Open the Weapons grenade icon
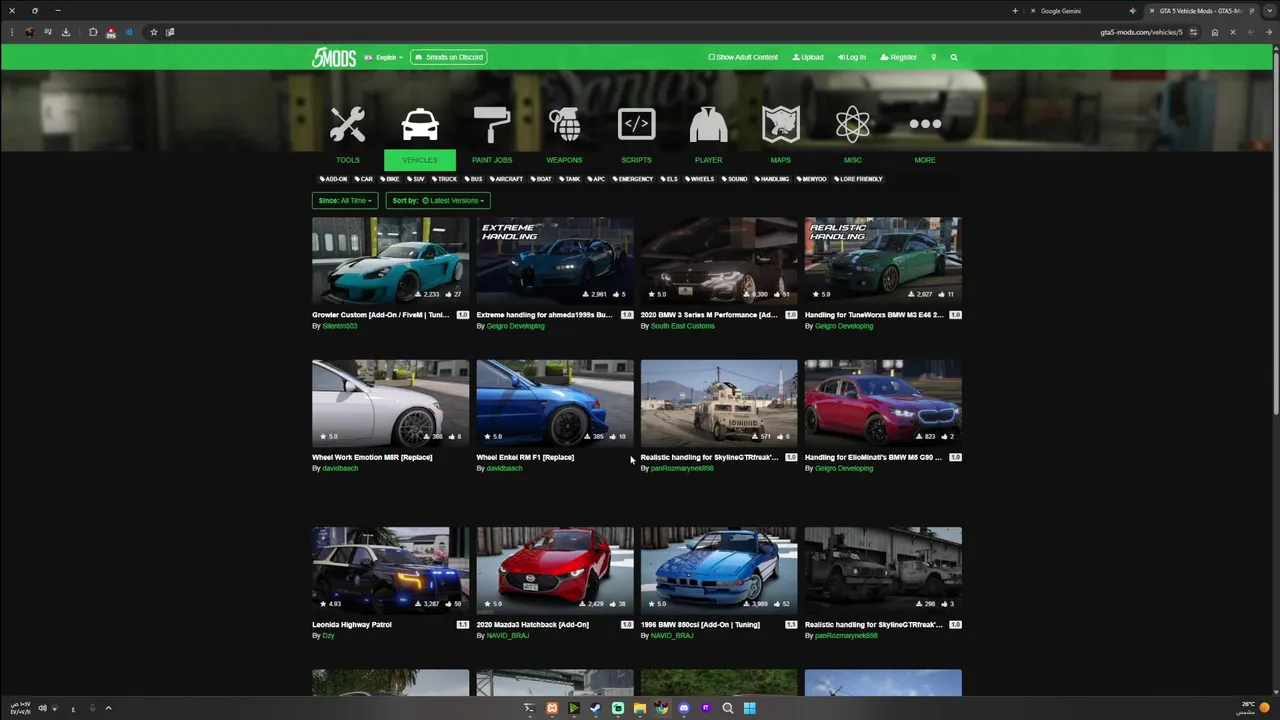This screenshot has height=720, width=1280. [x=564, y=125]
